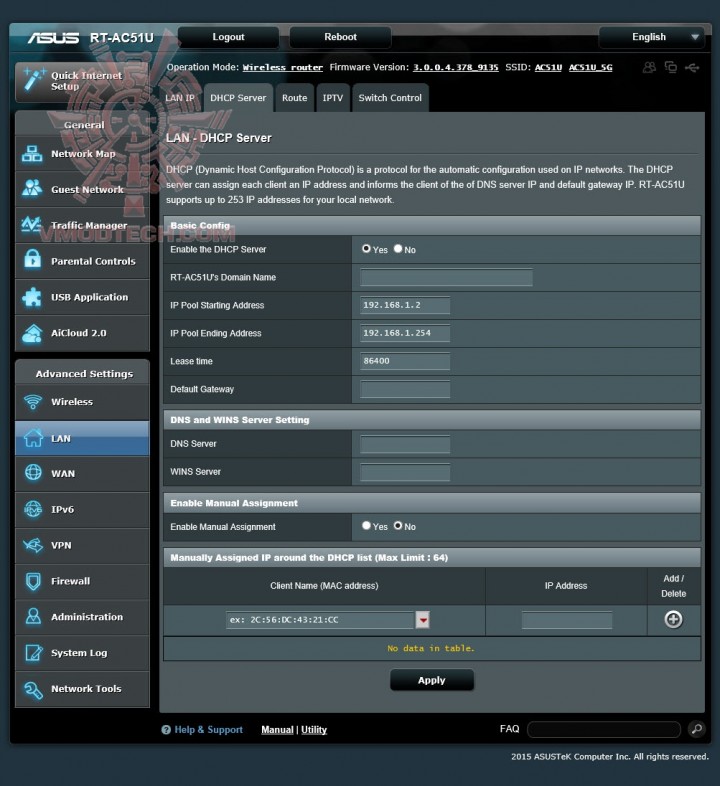Click the Network Map icon
The image size is (720, 786).
[x=32, y=154]
